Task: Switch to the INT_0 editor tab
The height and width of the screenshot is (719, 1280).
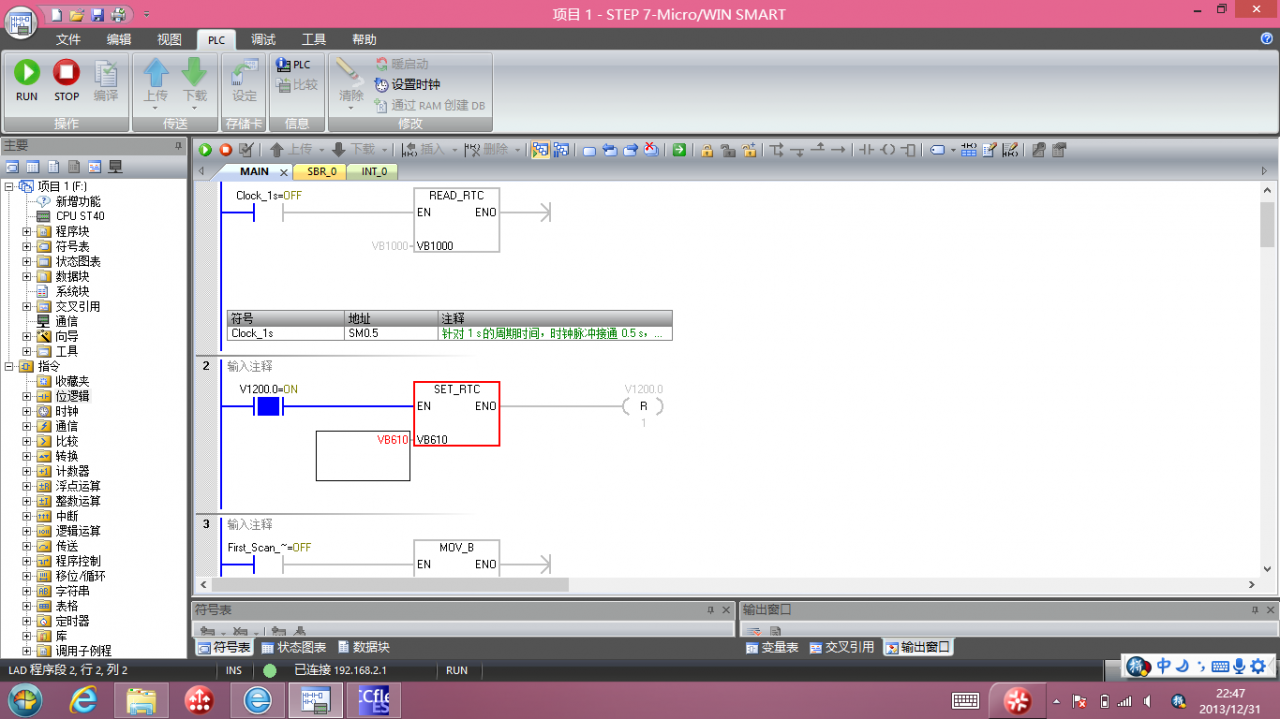Action: click(374, 172)
